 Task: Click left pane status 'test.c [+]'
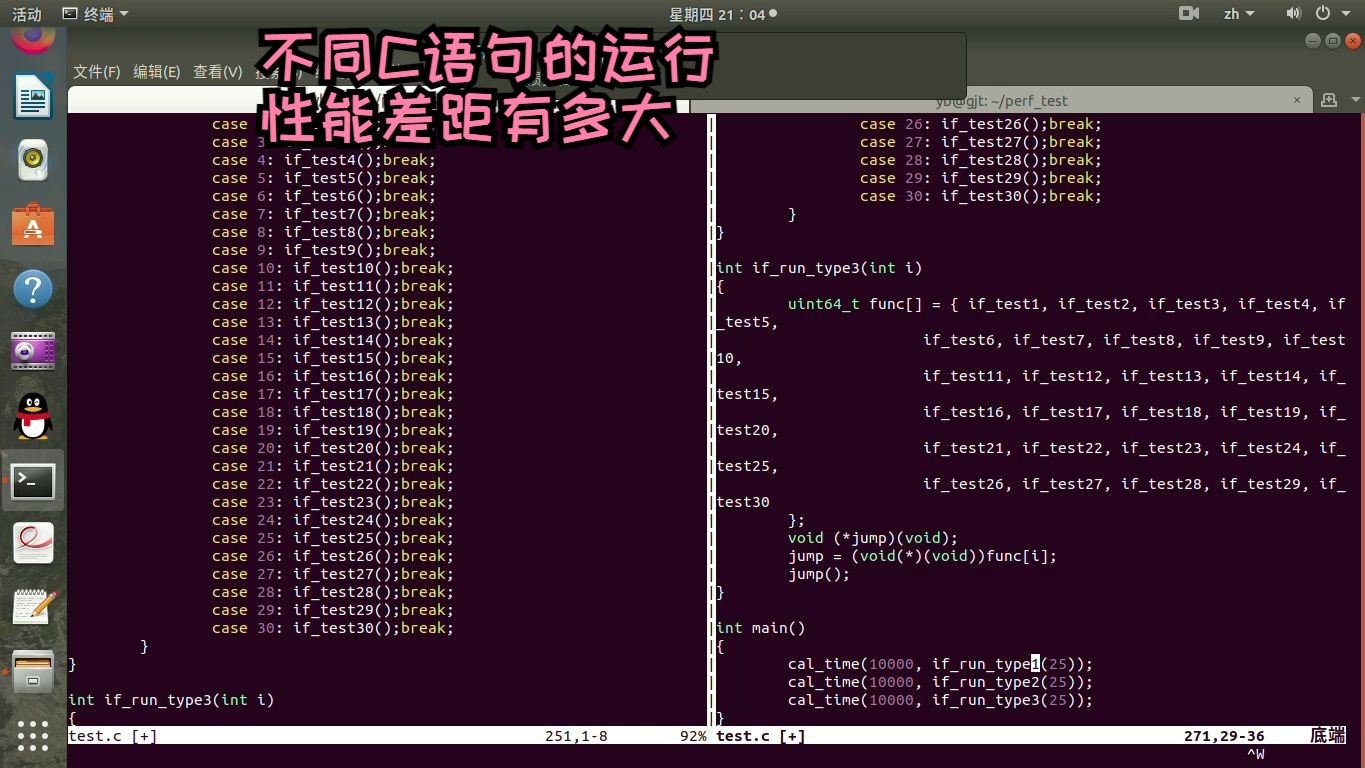[112, 736]
